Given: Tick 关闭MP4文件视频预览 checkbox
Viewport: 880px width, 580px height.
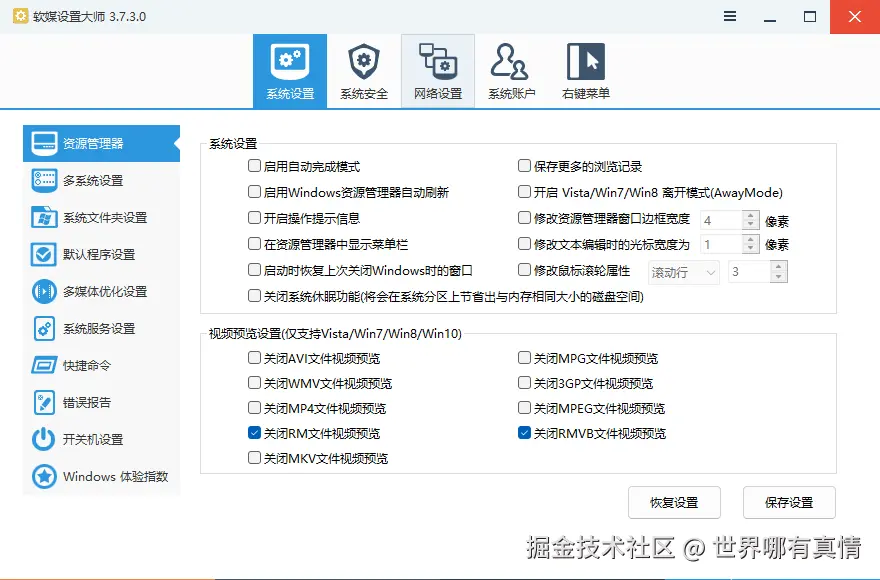Looking at the screenshot, I should [254, 407].
